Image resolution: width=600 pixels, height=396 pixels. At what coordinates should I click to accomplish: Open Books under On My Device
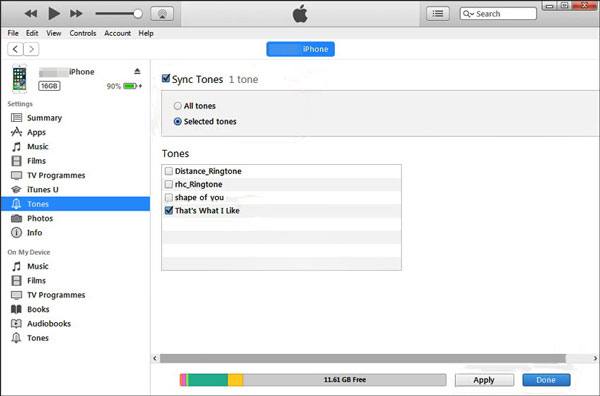(38, 309)
